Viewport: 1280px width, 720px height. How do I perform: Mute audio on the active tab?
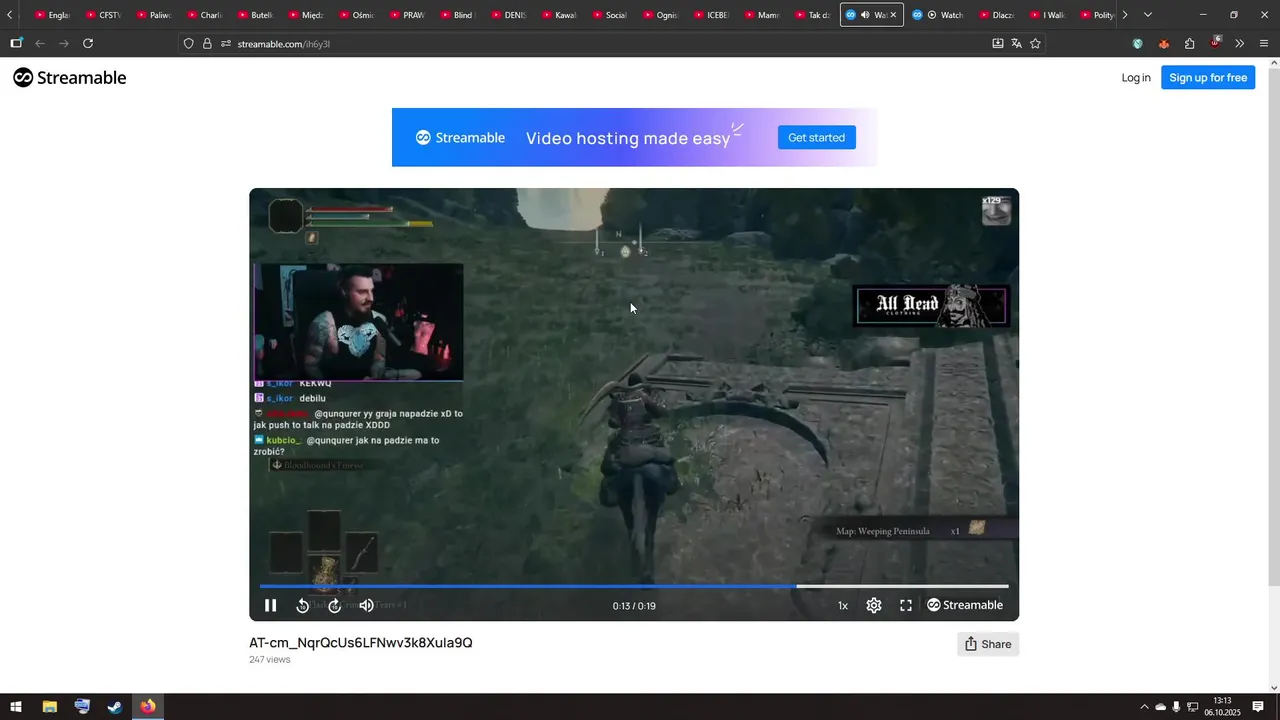pyautogui.click(x=865, y=15)
